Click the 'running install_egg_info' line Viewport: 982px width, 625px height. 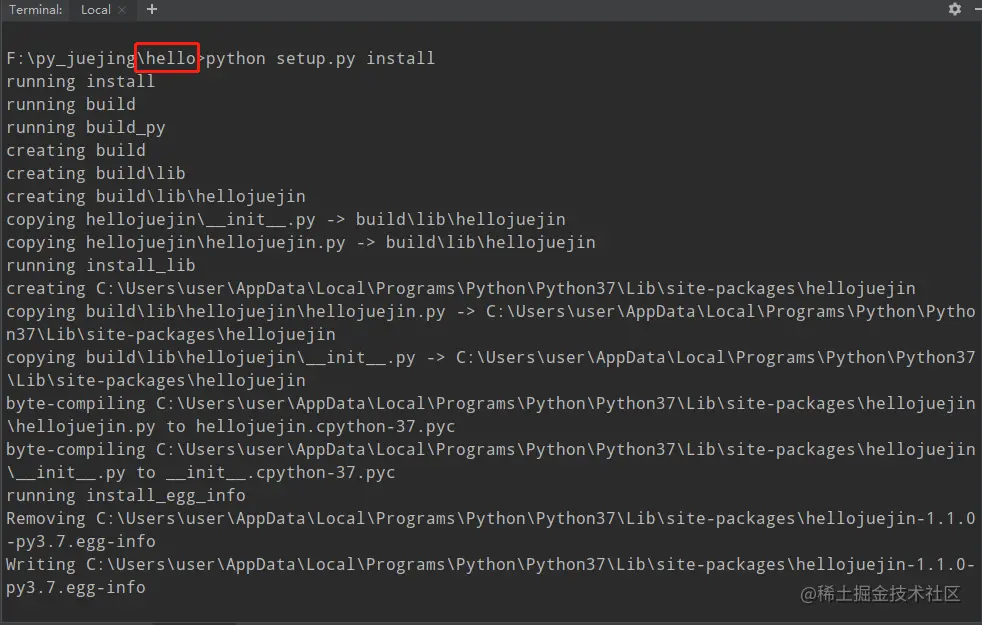pyautogui.click(x=125, y=495)
